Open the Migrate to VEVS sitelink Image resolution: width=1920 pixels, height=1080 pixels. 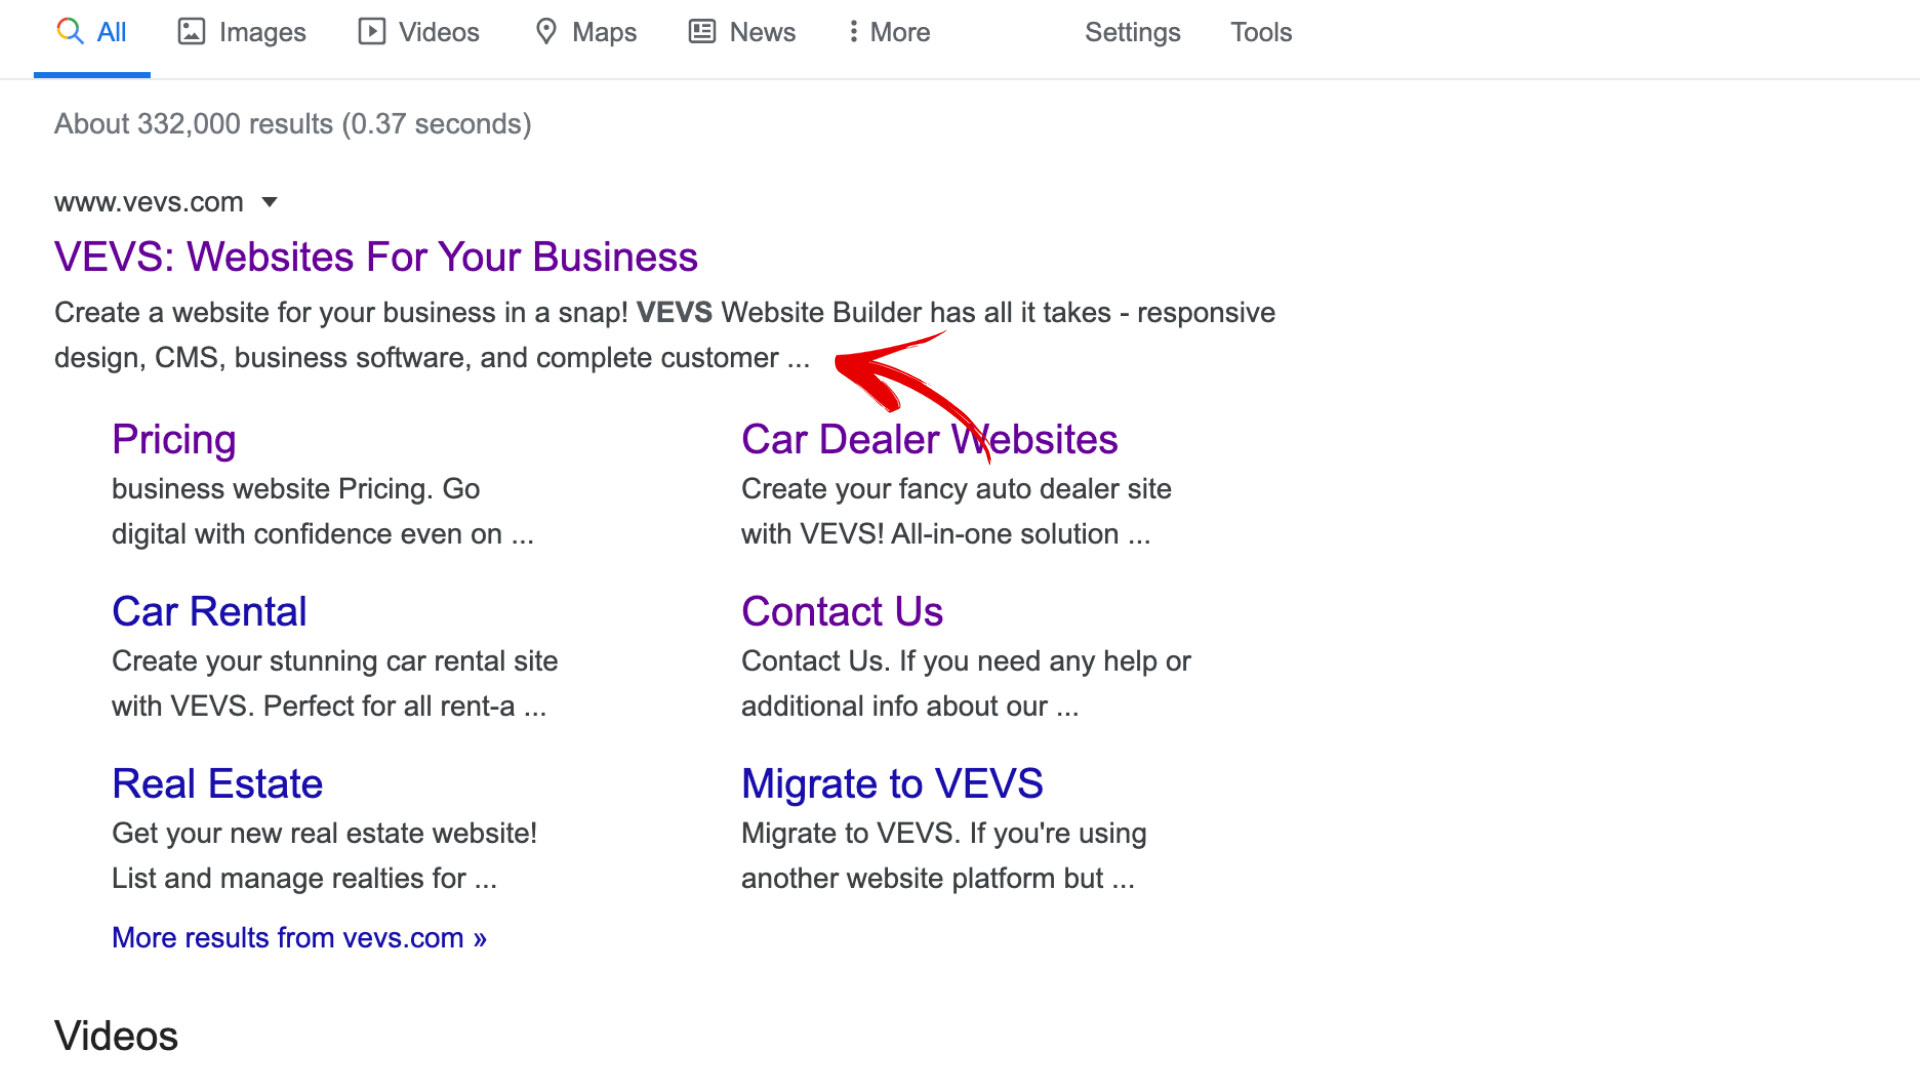[892, 783]
